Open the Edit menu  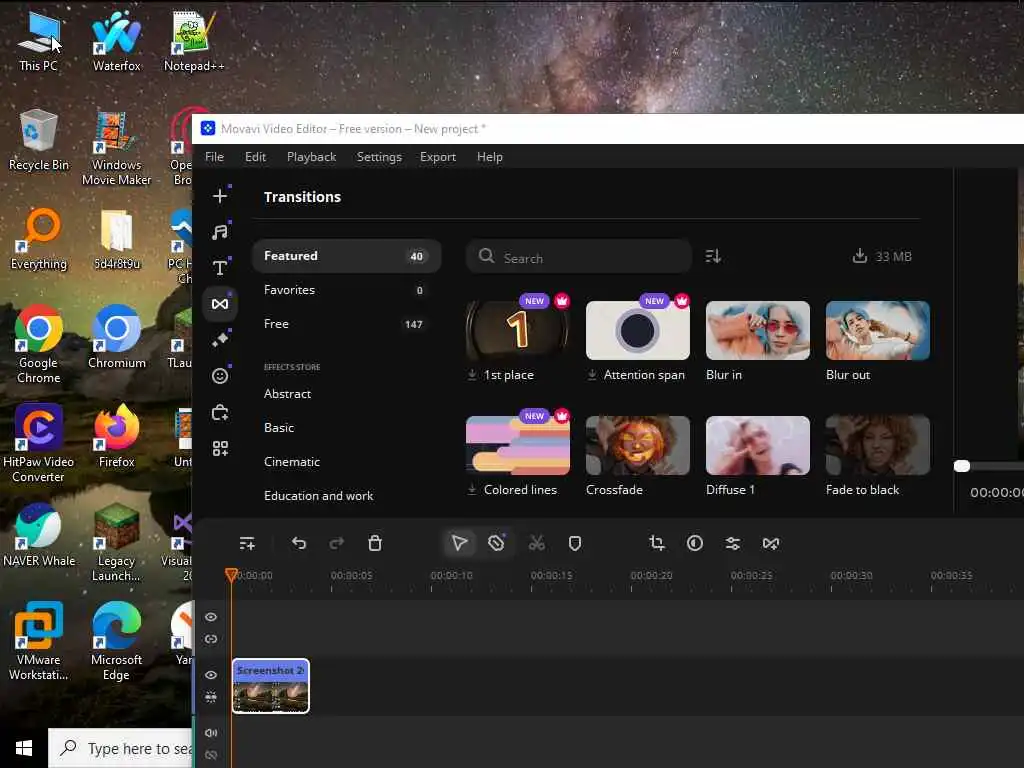coord(255,157)
